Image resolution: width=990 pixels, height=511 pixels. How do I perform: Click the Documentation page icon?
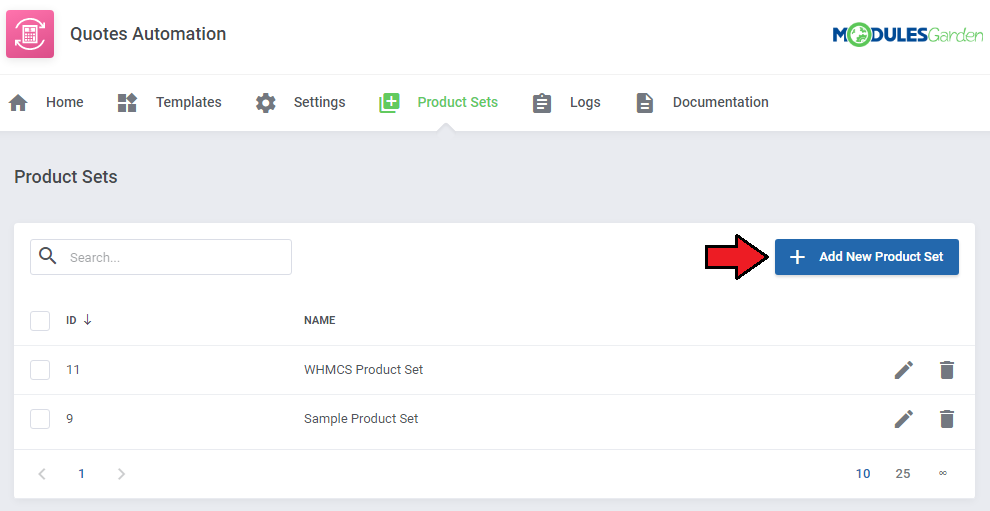click(x=645, y=102)
